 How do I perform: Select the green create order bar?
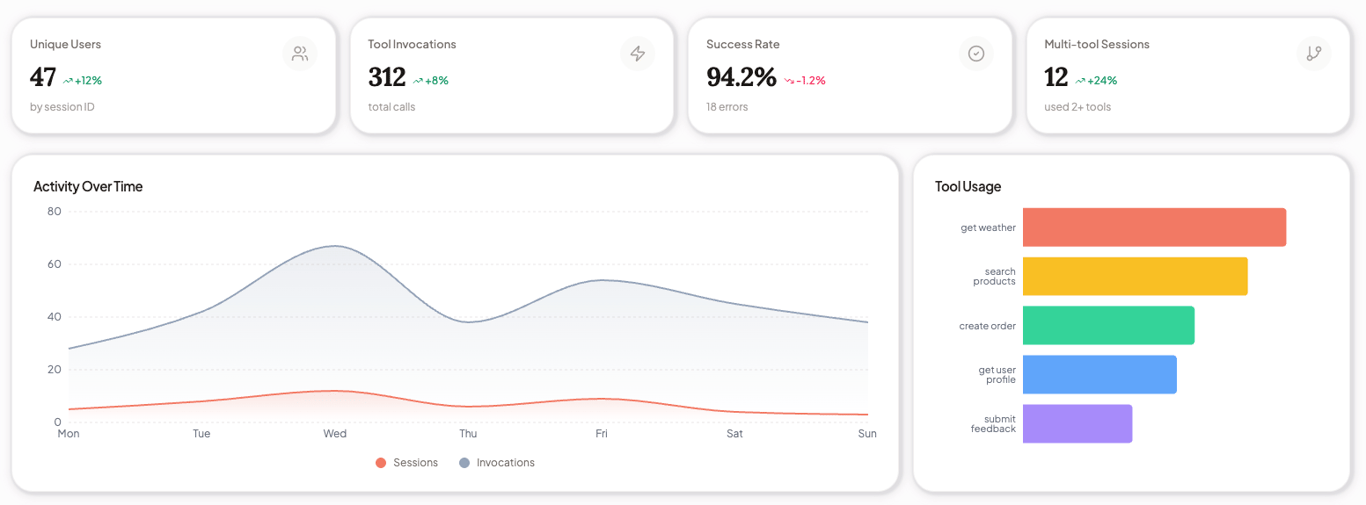click(x=1108, y=325)
